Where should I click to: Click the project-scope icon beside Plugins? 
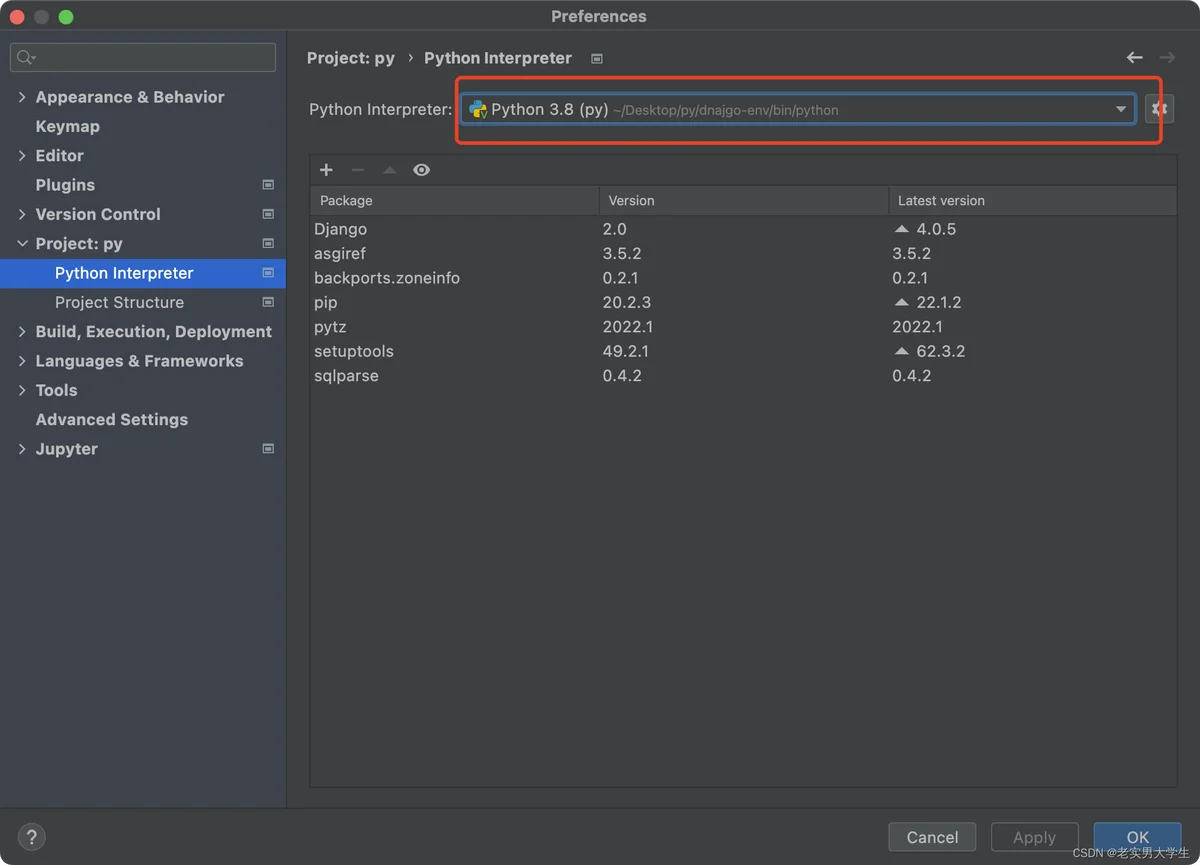[268, 185]
